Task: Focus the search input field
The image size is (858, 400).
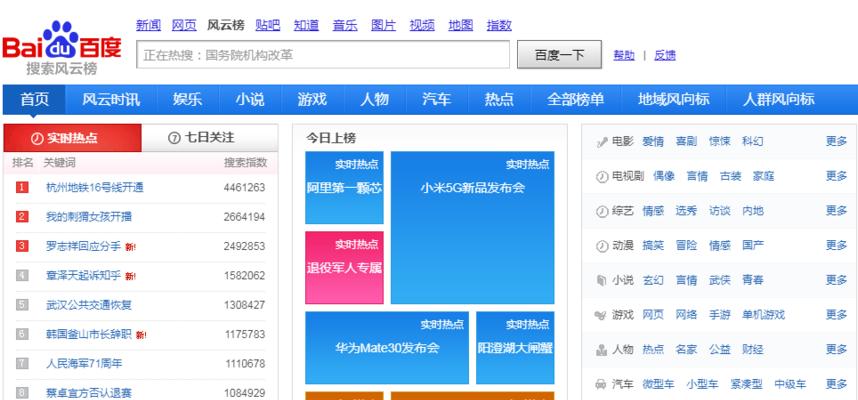Action: (323, 55)
